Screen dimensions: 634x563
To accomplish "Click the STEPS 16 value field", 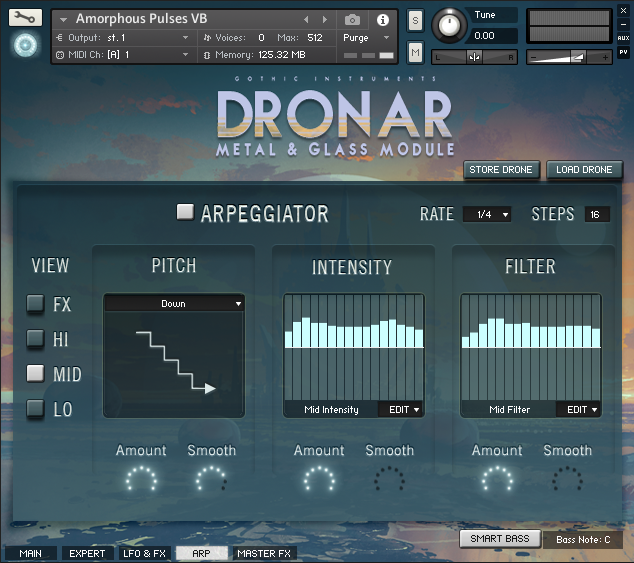I will pos(597,214).
